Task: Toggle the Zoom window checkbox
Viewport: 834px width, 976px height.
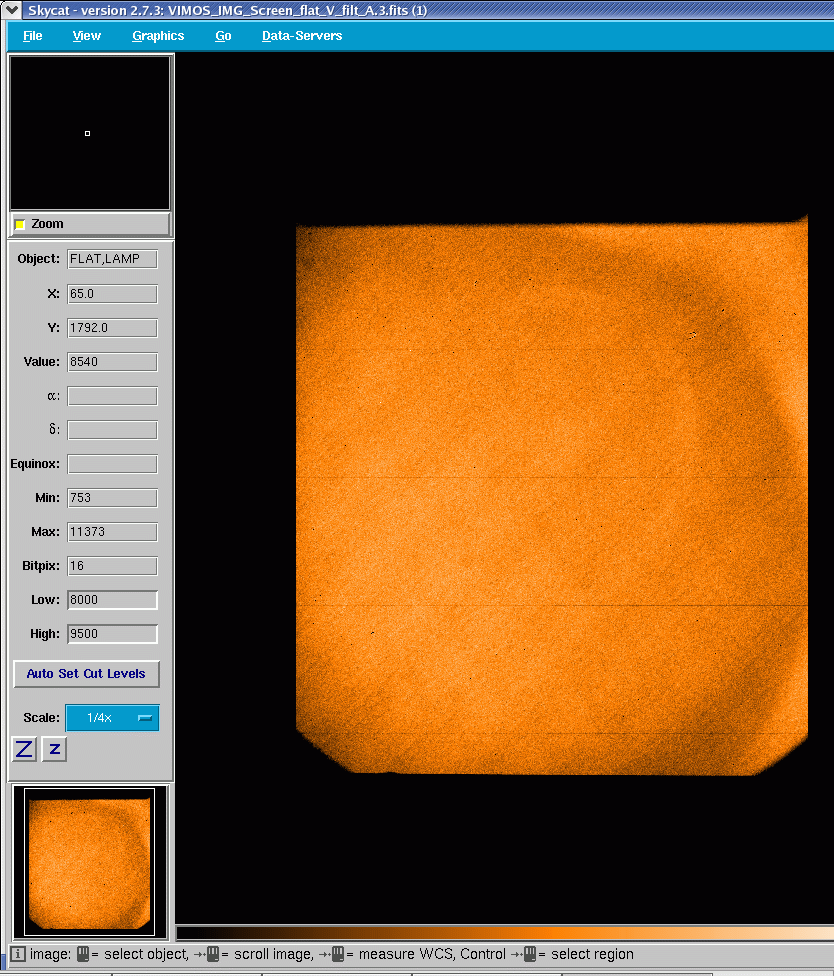Action: tap(21, 224)
